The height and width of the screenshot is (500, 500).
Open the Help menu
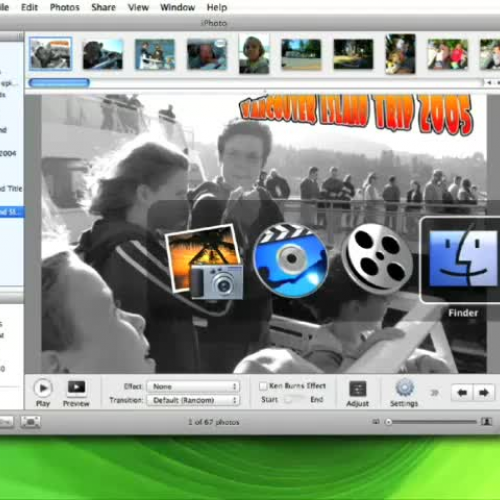[217, 7]
